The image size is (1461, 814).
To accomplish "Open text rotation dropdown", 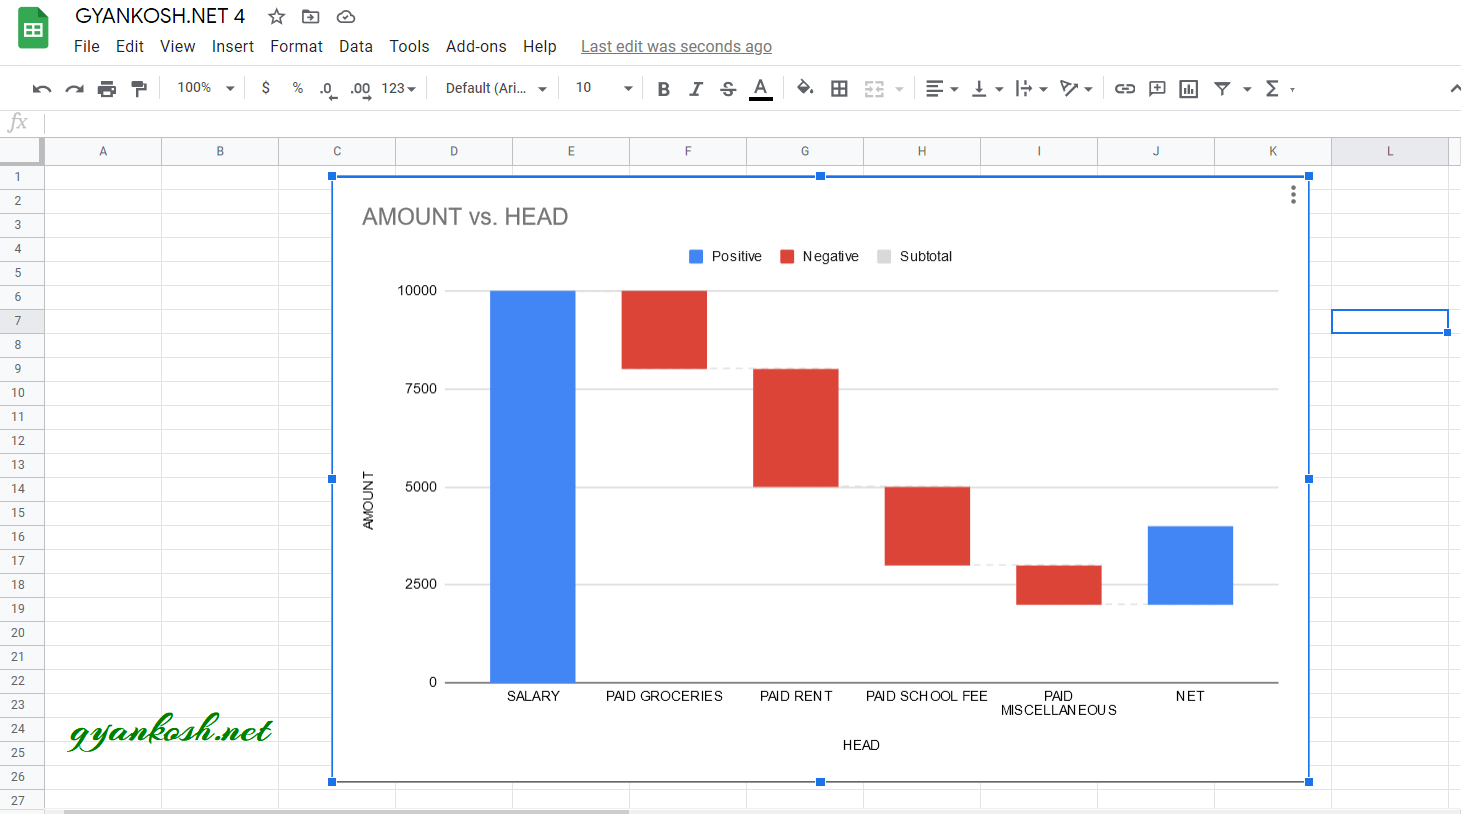I will [x=1076, y=89].
